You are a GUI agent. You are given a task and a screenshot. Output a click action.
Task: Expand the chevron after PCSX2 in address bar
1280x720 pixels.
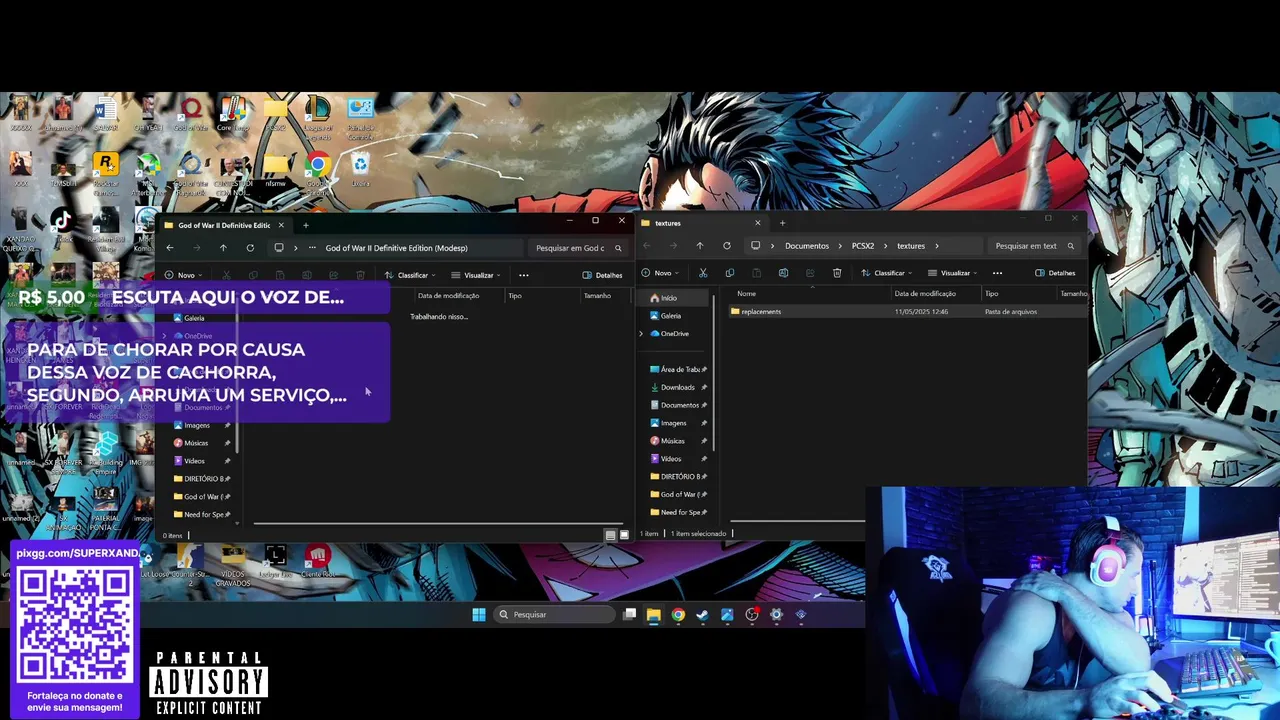click(x=886, y=246)
